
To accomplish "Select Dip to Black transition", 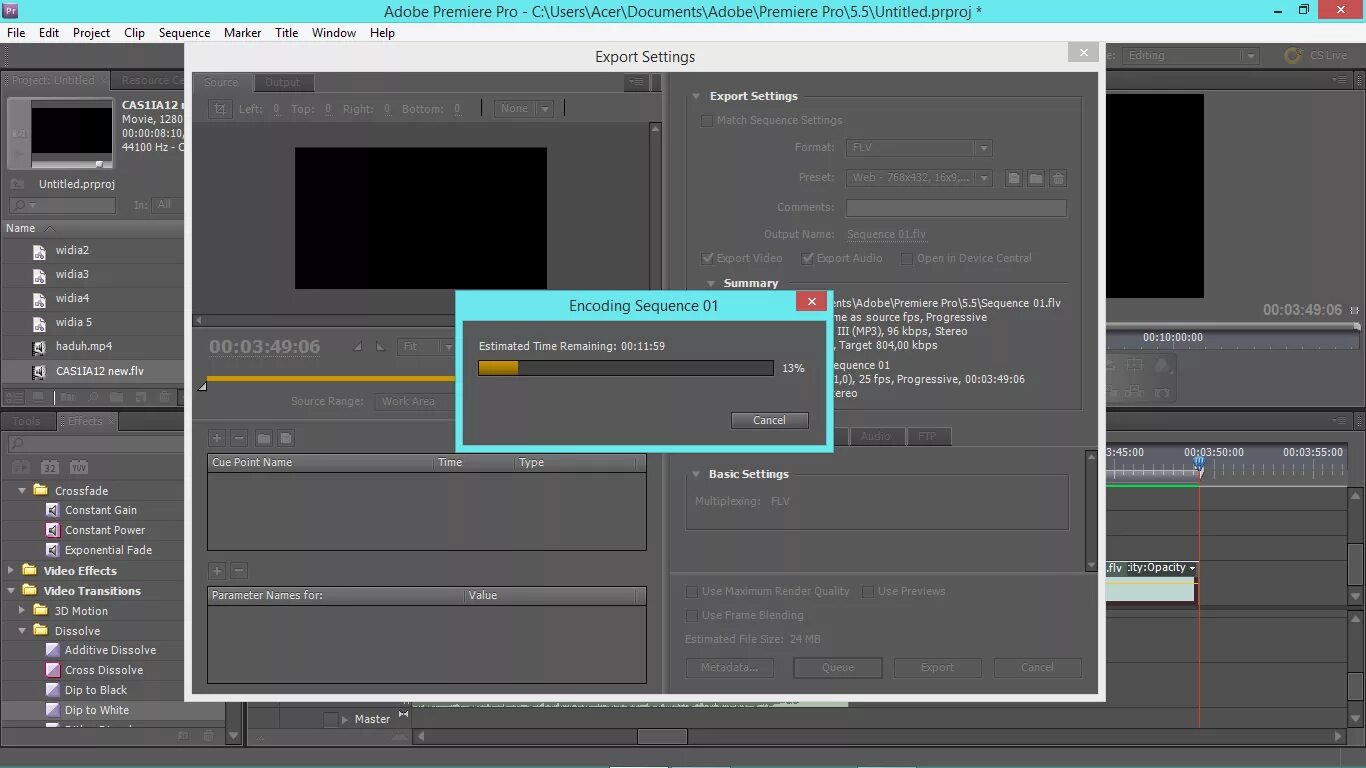I will (96, 690).
